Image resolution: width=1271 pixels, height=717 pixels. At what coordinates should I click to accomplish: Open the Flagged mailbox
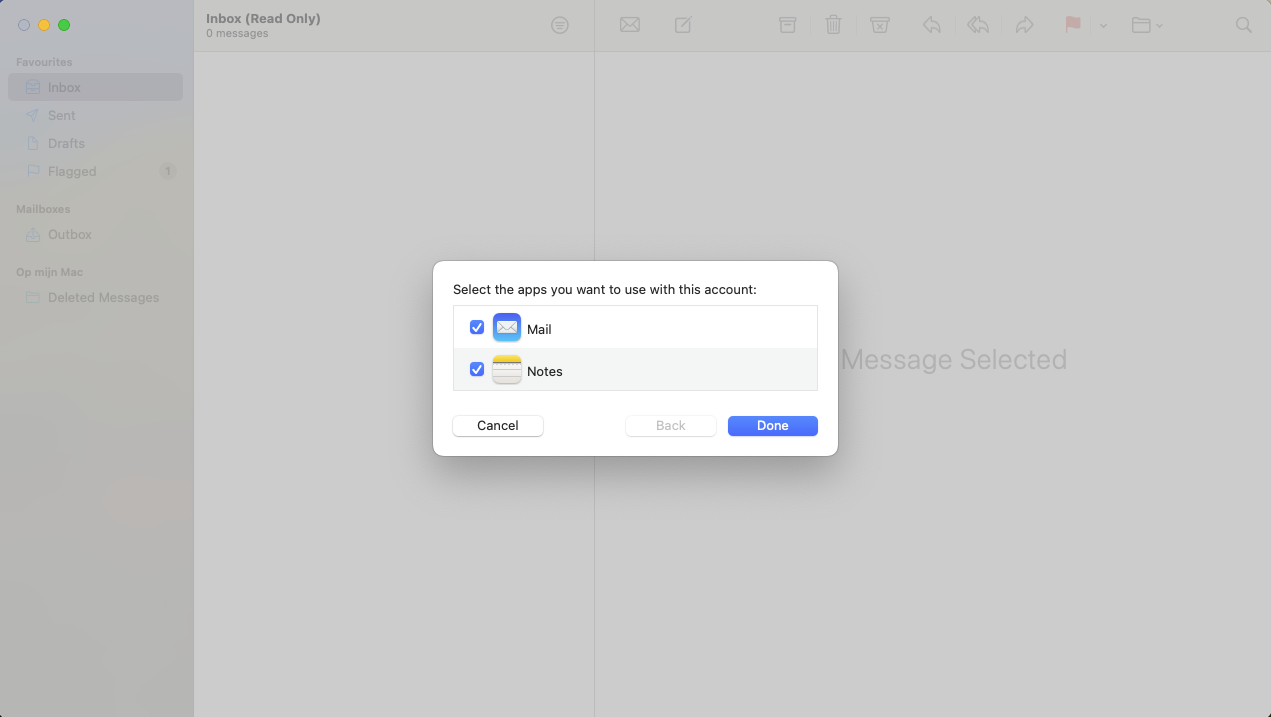click(x=72, y=171)
